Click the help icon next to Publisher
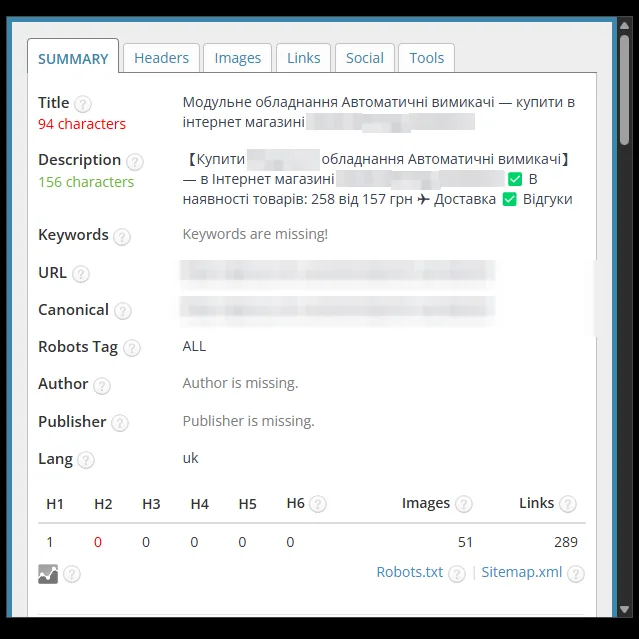This screenshot has width=639, height=639. pos(120,423)
